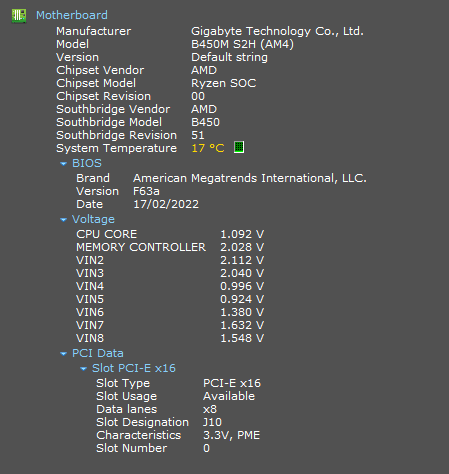Select the PCI Data heading
This screenshot has width=449, height=474.
click(x=98, y=353)
